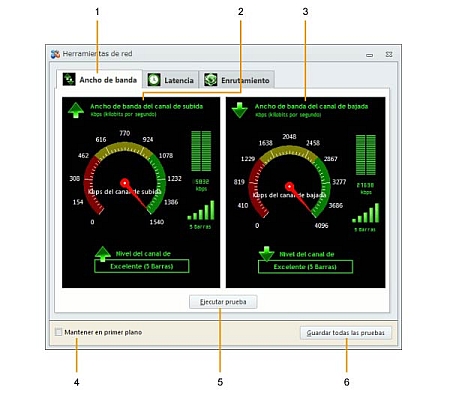Click the download channel speedometer gauge
This screenshot has height=395, width=450.
tap(289, 183)
